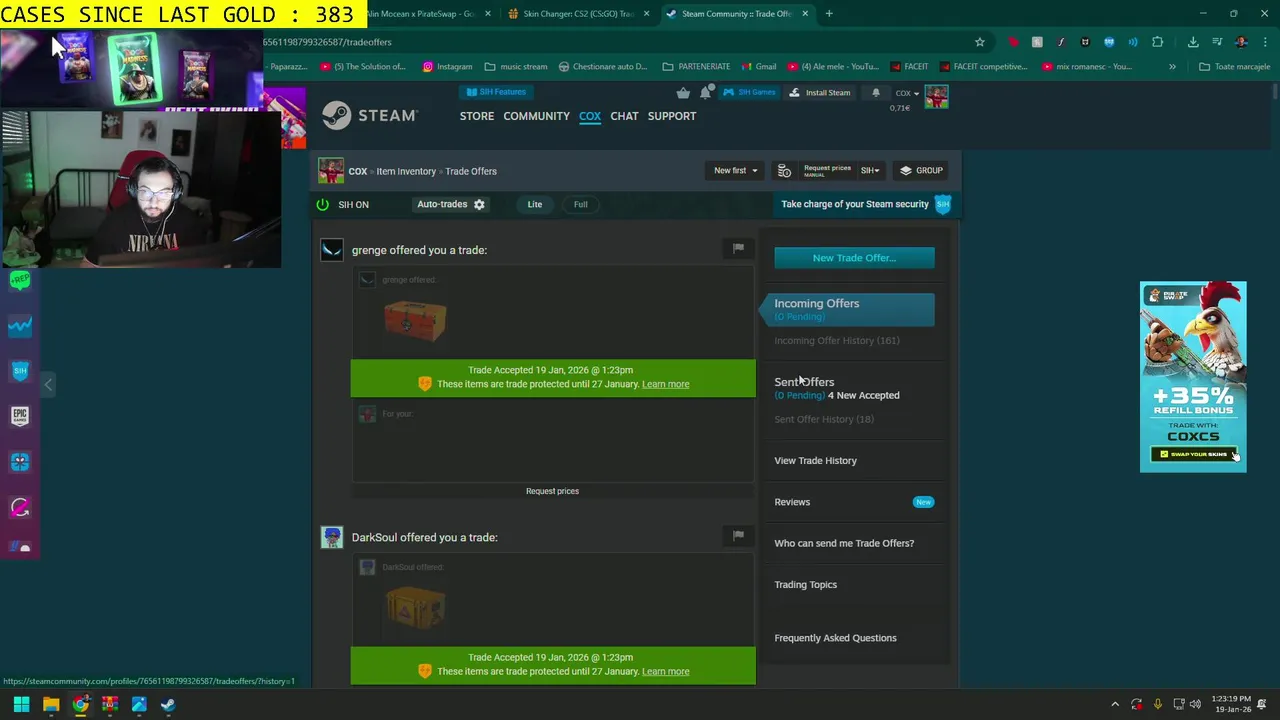Click DarkSoul's avatar in trade offer
Screen dimensions: 1280x720
(331, 537)
